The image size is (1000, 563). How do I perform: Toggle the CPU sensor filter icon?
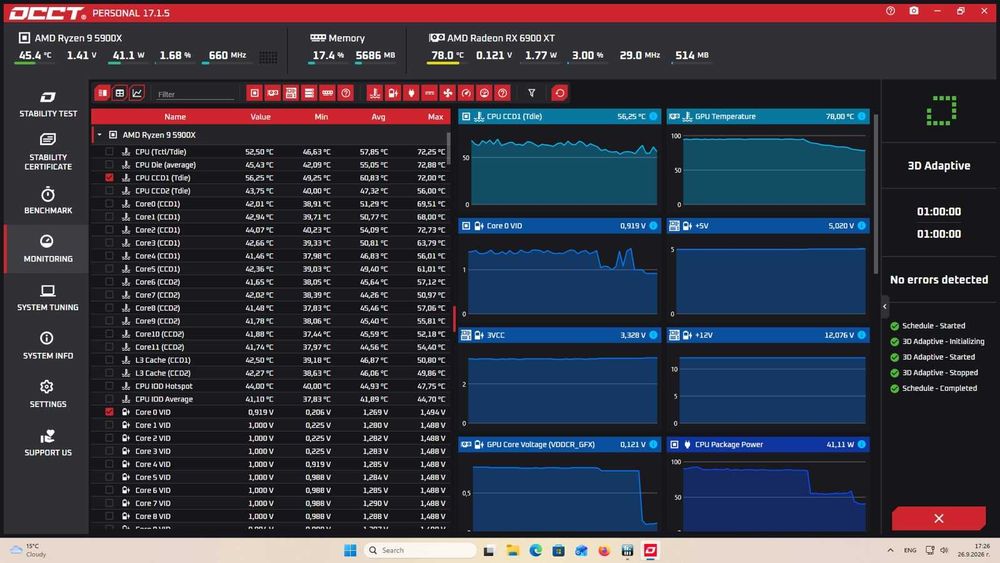coord(254,93)
